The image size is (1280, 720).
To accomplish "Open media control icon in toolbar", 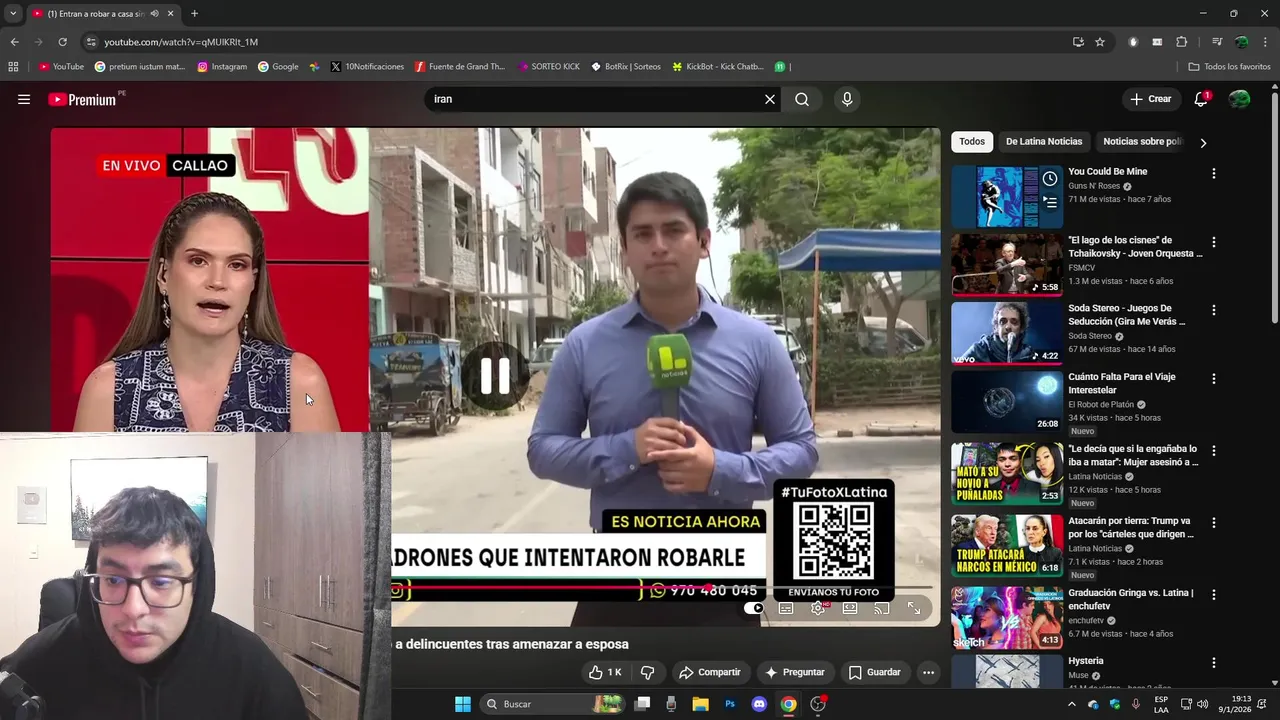I will [x=1217, y=42].
